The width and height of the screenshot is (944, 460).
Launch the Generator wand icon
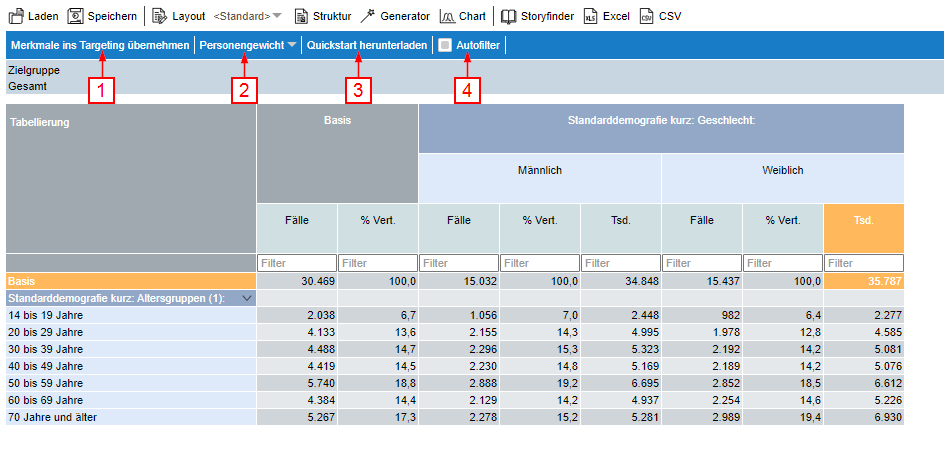[x=367, y=16]
